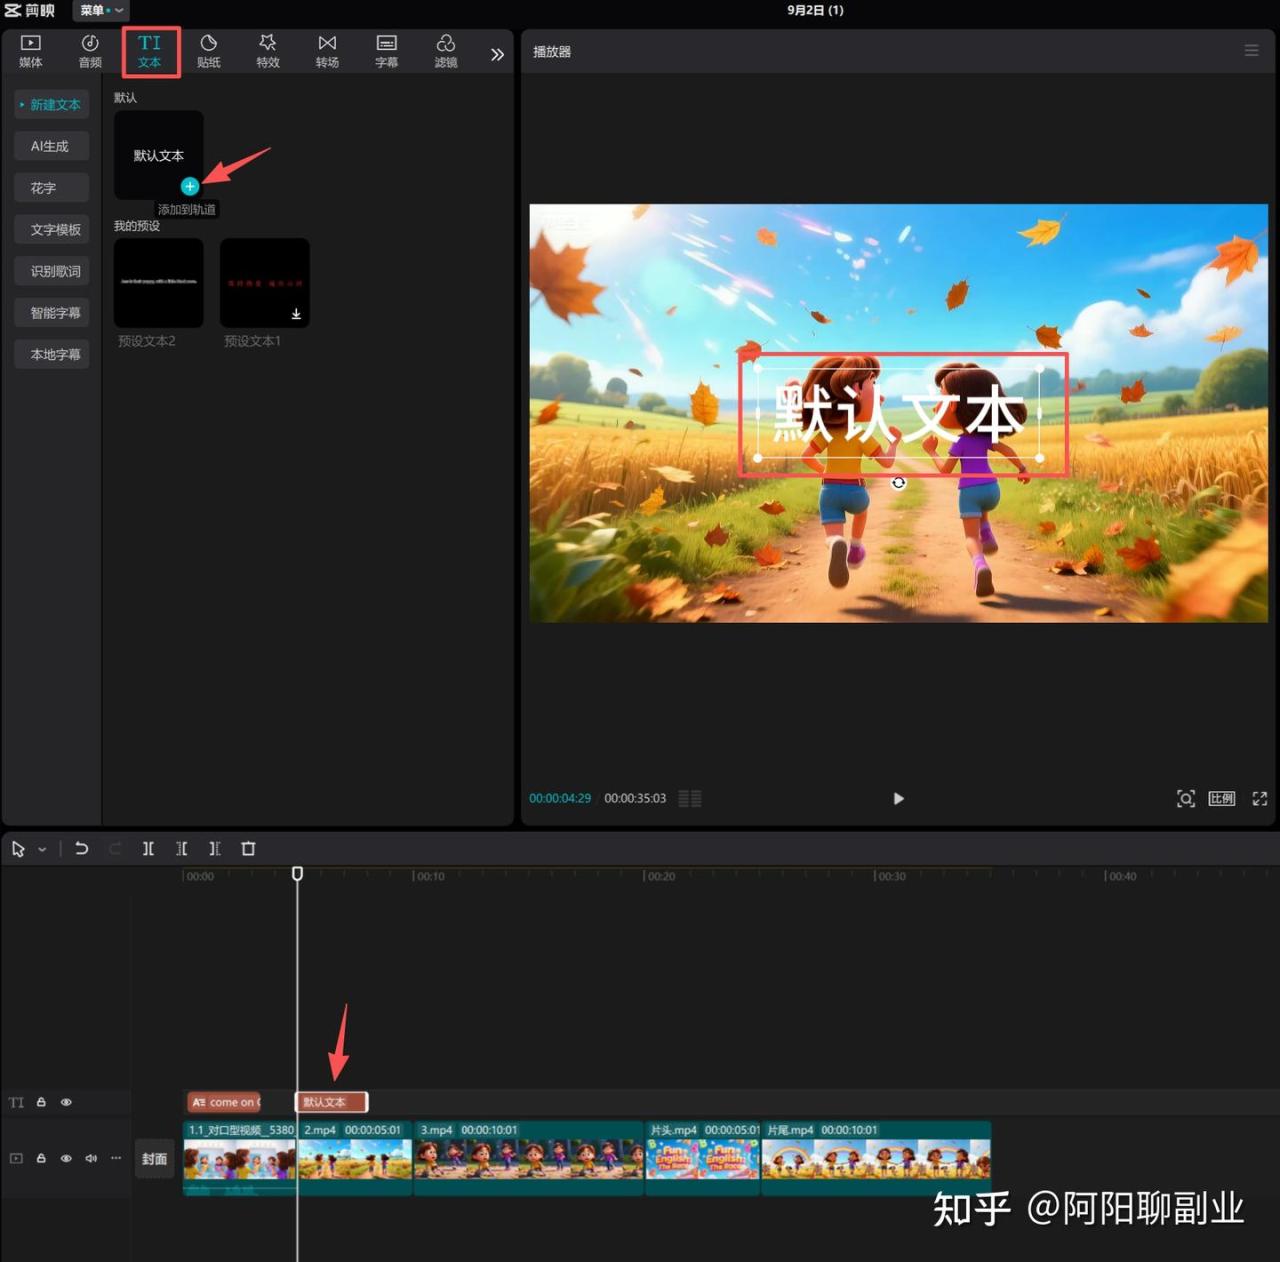This screenshot has height=1262, width=1280.
Task: Click the plus icon on default text
Action: point(189,186)
